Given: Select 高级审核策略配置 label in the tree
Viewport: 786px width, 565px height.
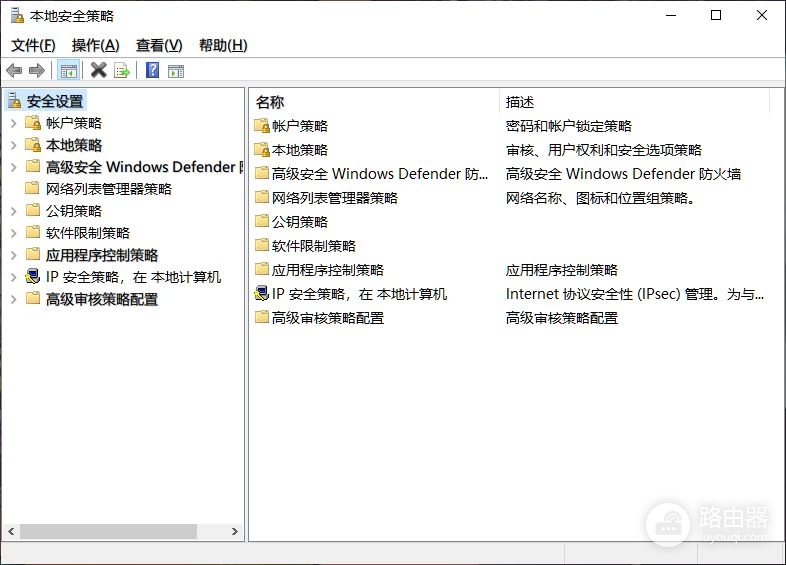Looking at the screenshot, I should 102,299.
